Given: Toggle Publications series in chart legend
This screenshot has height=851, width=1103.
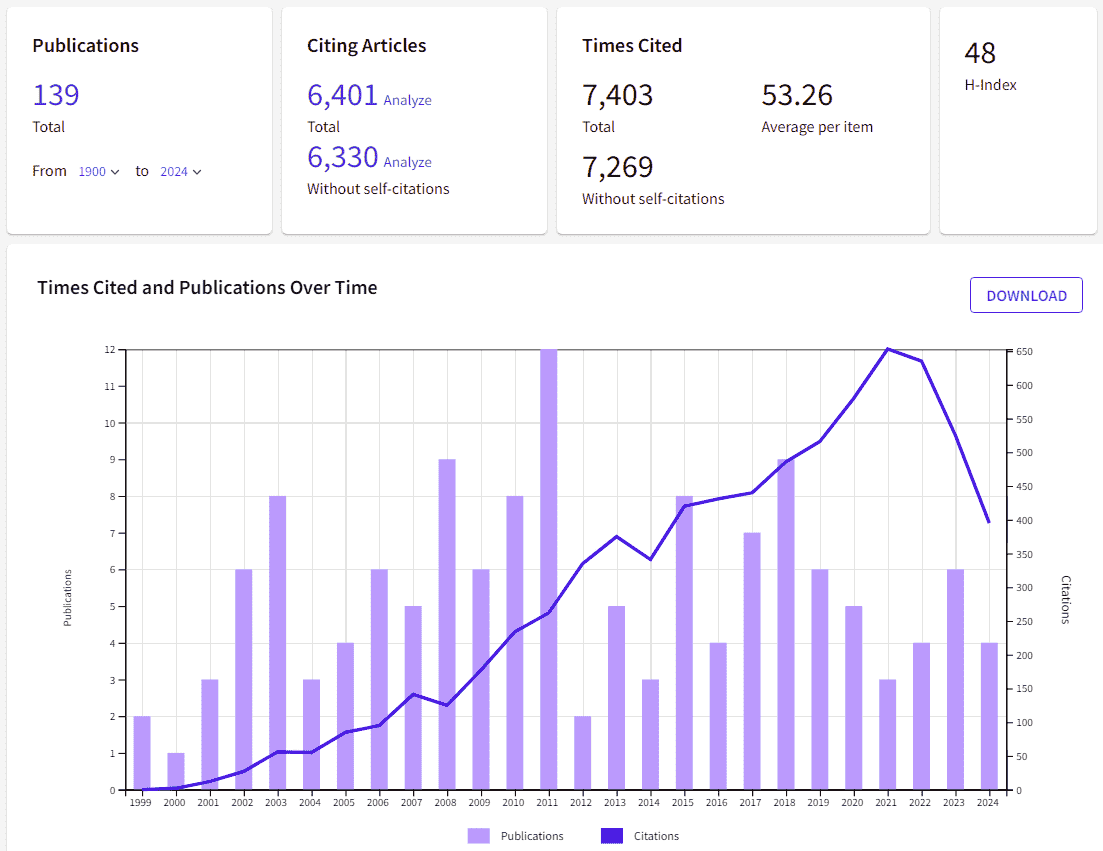Looking at the screenshot, I should coord(532,836).
